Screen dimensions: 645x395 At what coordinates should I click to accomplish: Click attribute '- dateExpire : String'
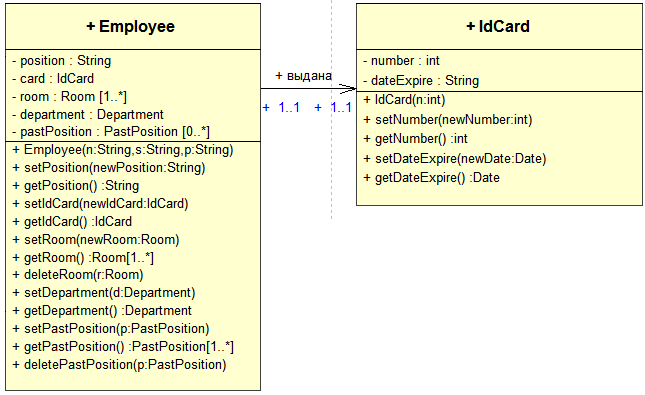coord(421,81)
